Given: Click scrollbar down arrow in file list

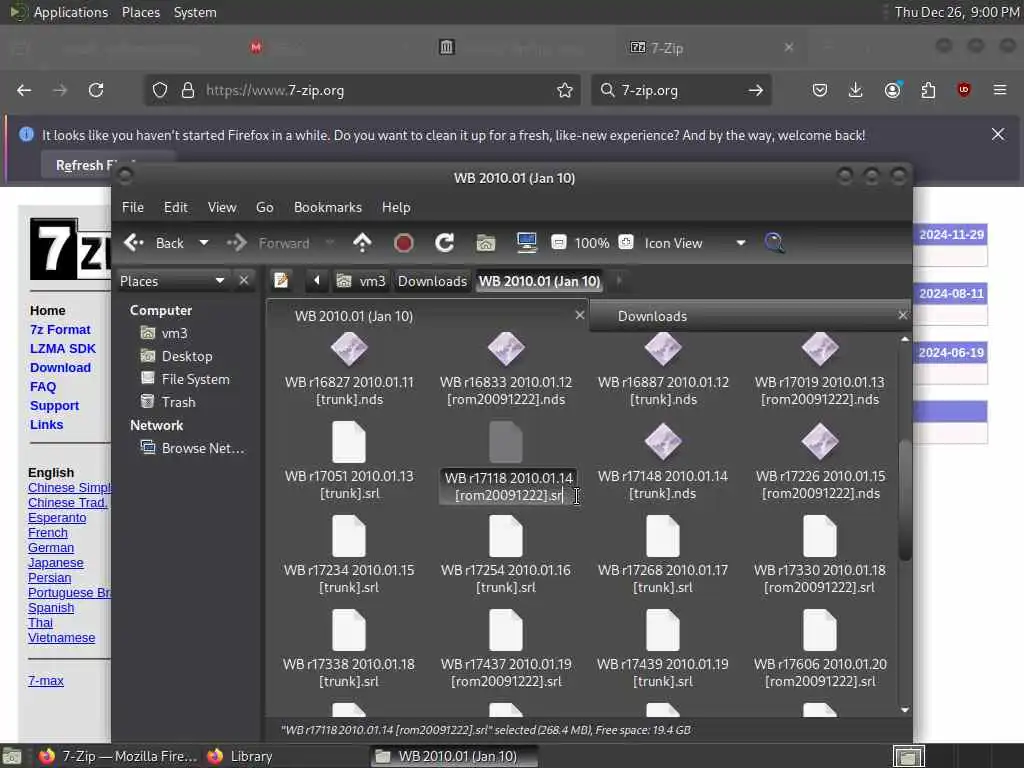Looking at the screenshot, I should [904, 710].
